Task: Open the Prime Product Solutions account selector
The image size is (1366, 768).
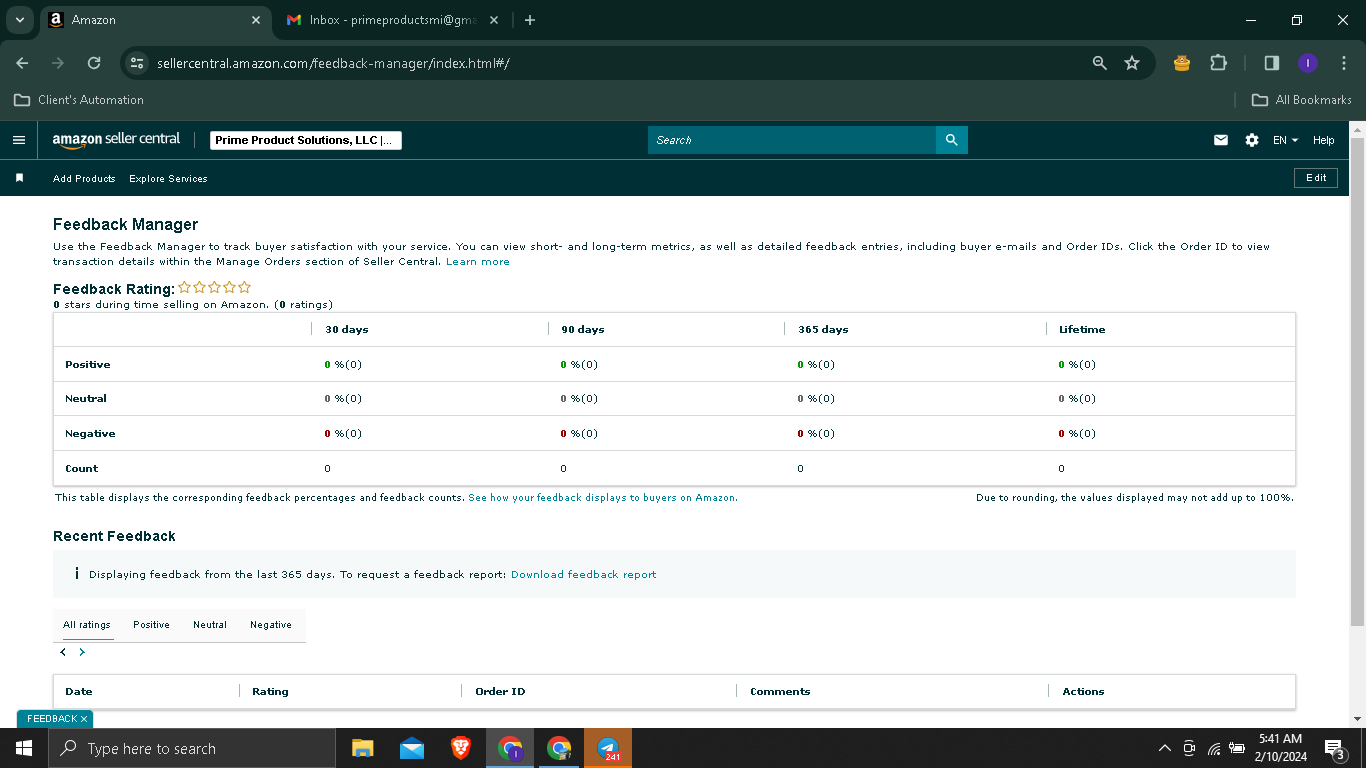Action: point(306,140)
